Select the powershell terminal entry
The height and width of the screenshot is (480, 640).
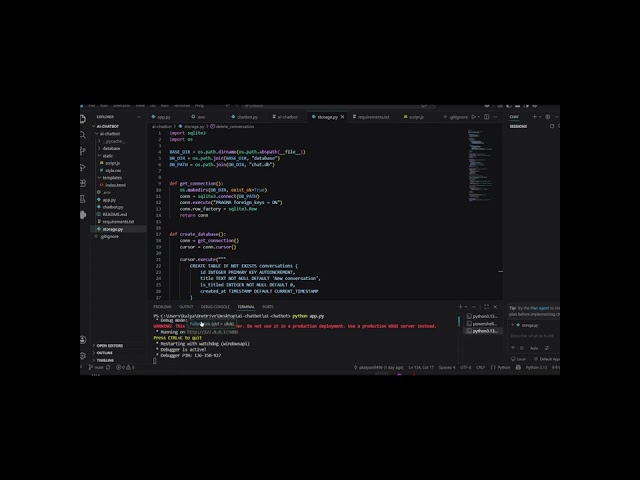pos(482,324)
